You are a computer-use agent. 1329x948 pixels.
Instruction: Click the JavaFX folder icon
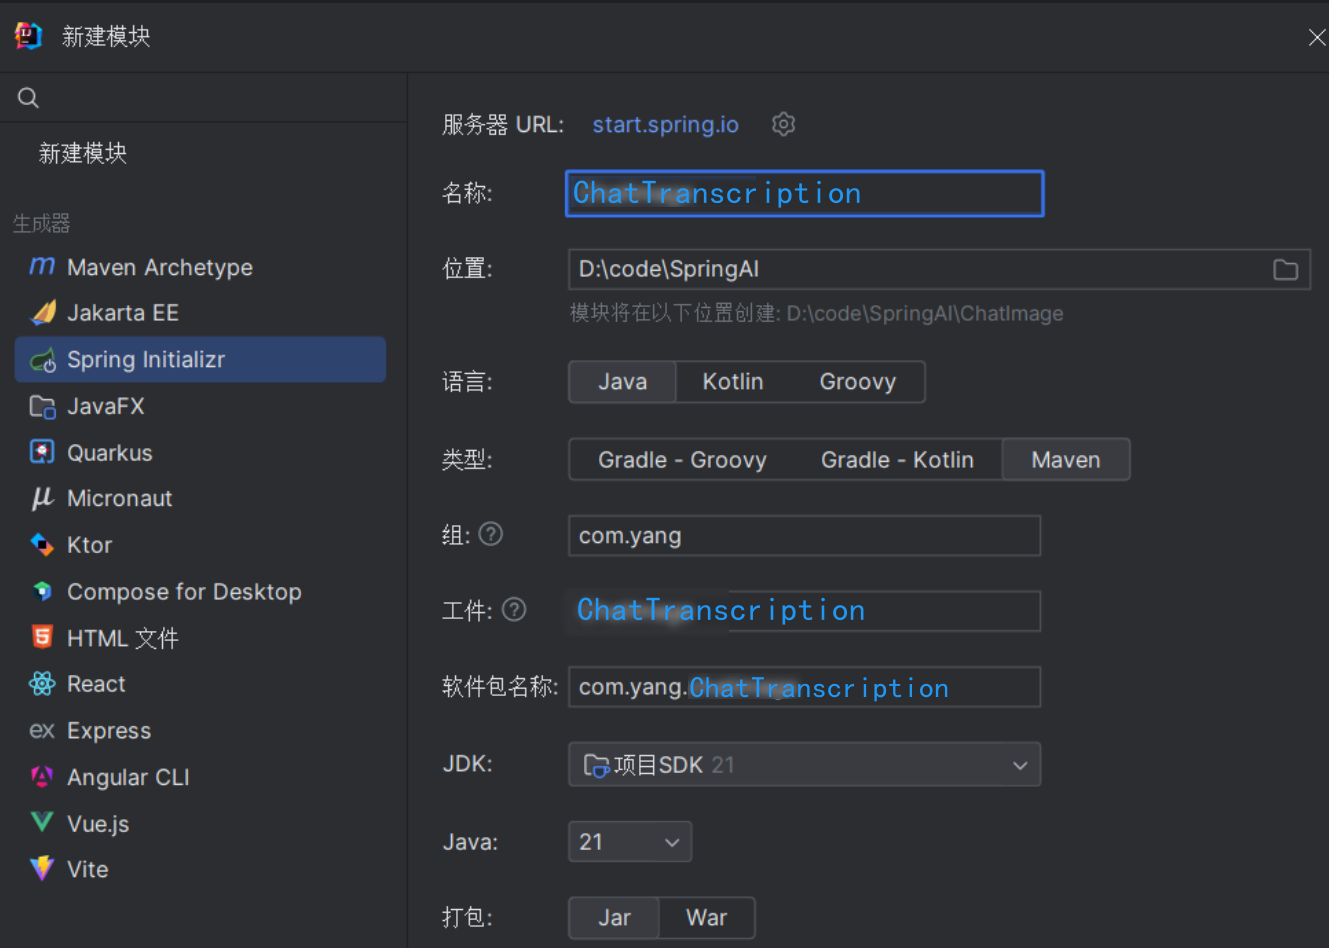(43, 406)
